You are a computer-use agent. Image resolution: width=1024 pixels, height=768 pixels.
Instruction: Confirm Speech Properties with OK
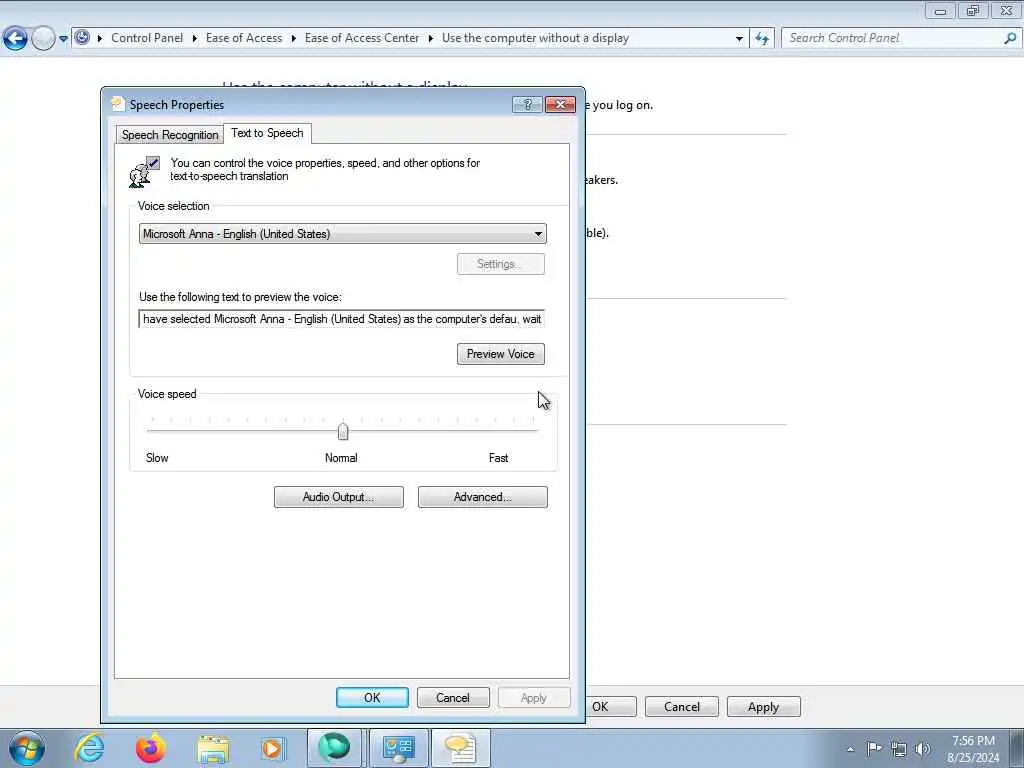372,697
